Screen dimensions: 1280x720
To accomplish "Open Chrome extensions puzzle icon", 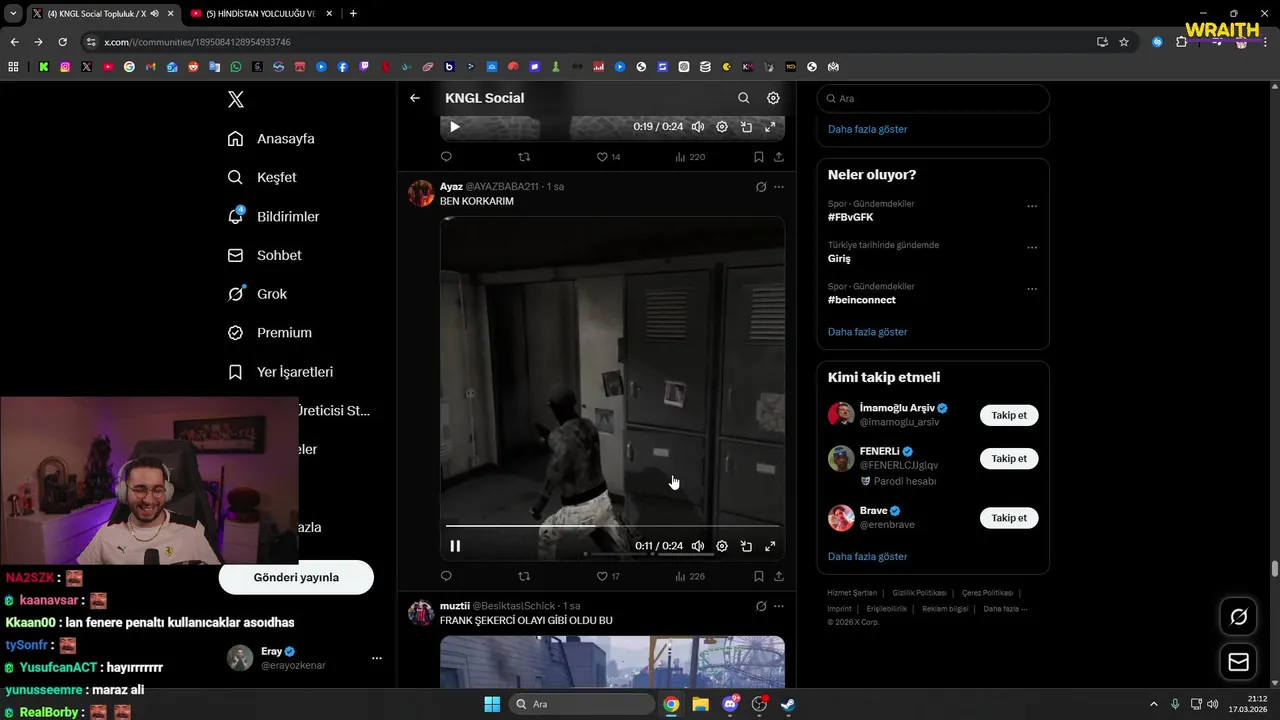I will pos(1182,42).
